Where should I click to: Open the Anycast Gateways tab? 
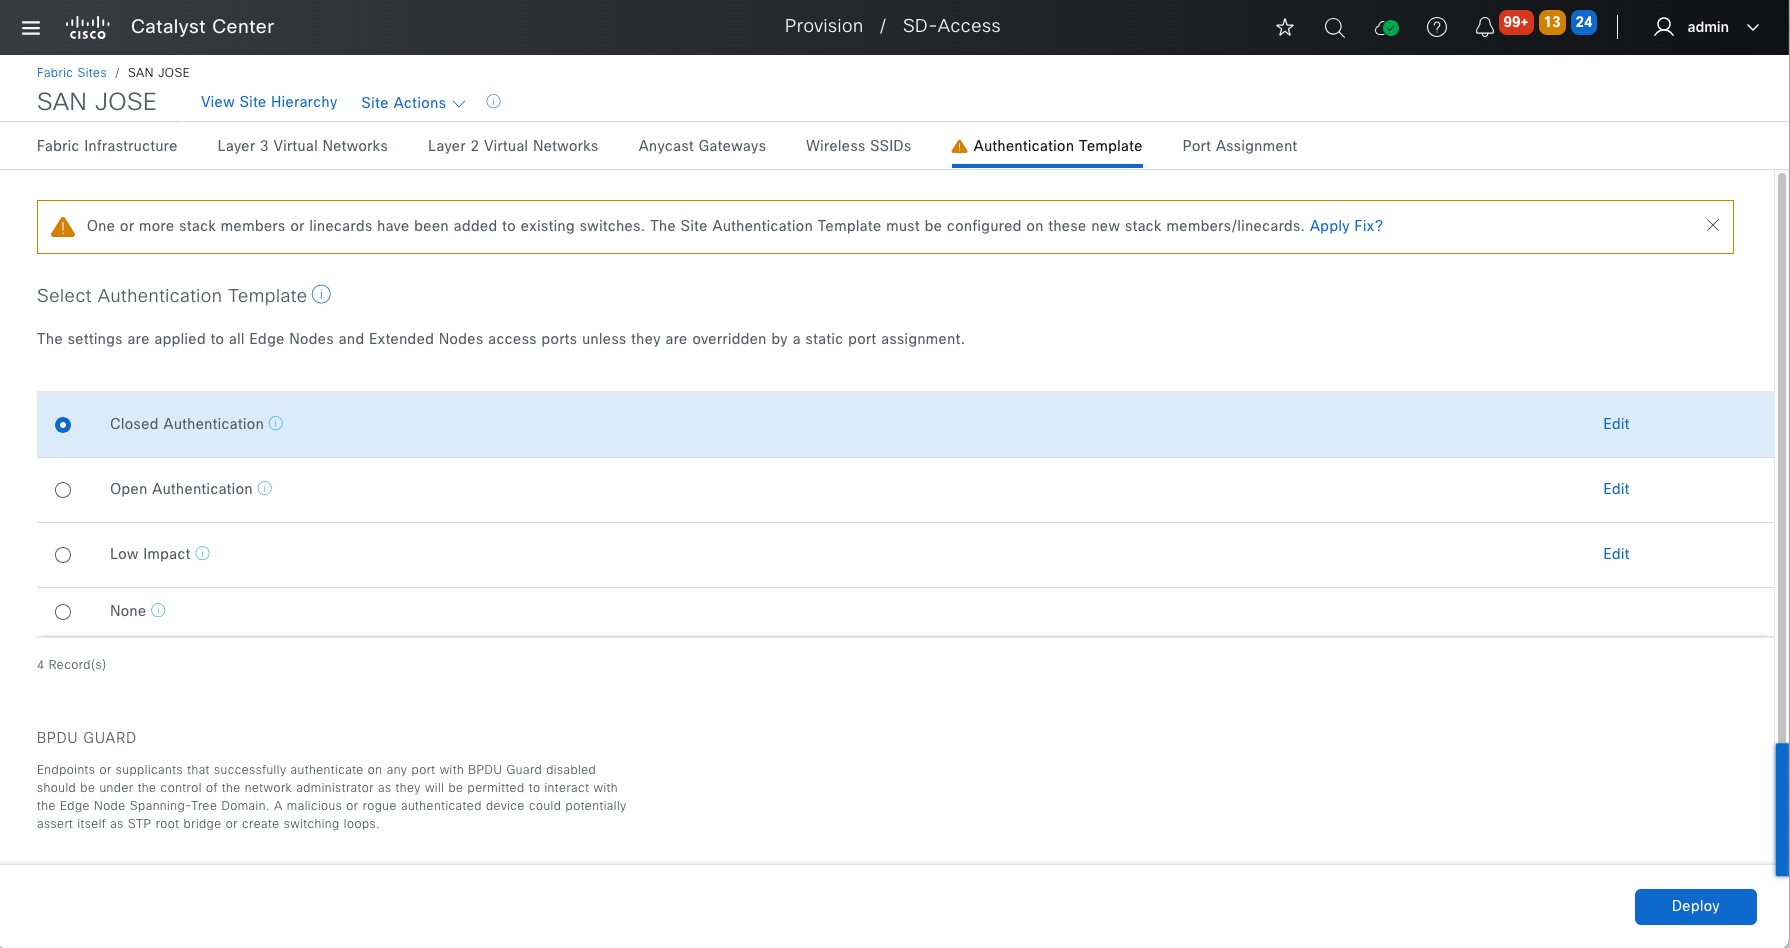click(x=702, y=146)
